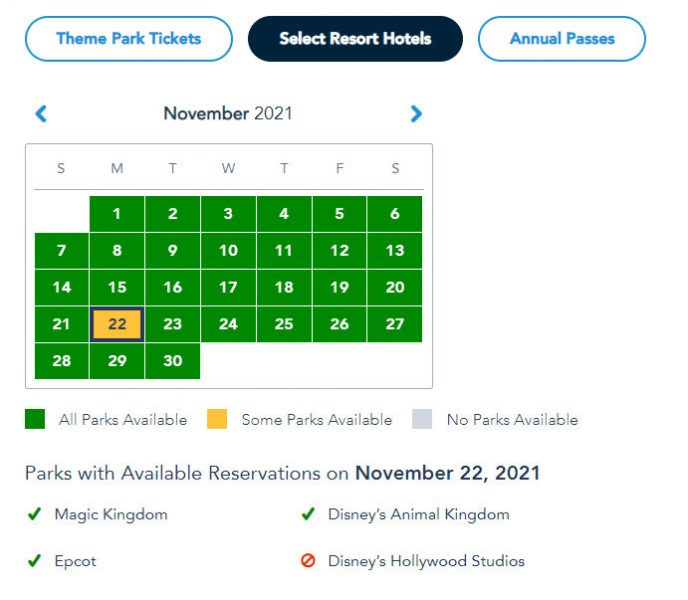Click the November 2021 month heading
This screenshot has width=688, height=600.
tap(228, 114)
